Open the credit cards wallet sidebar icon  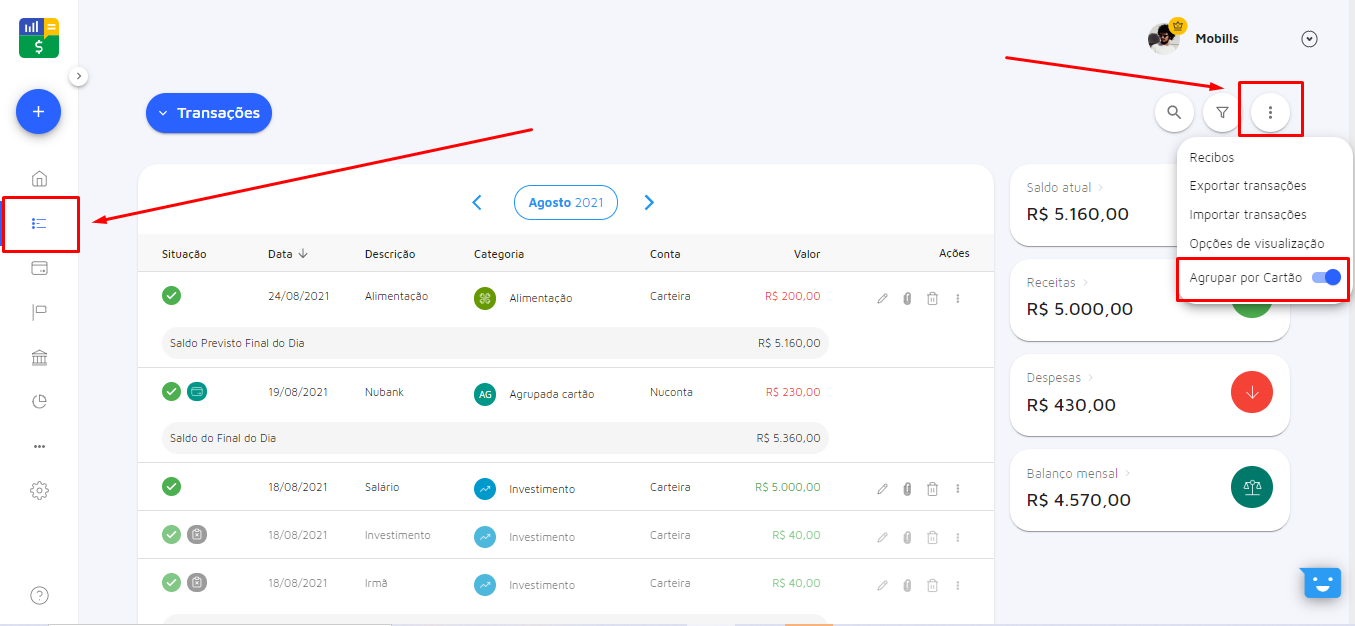[39, 268]
